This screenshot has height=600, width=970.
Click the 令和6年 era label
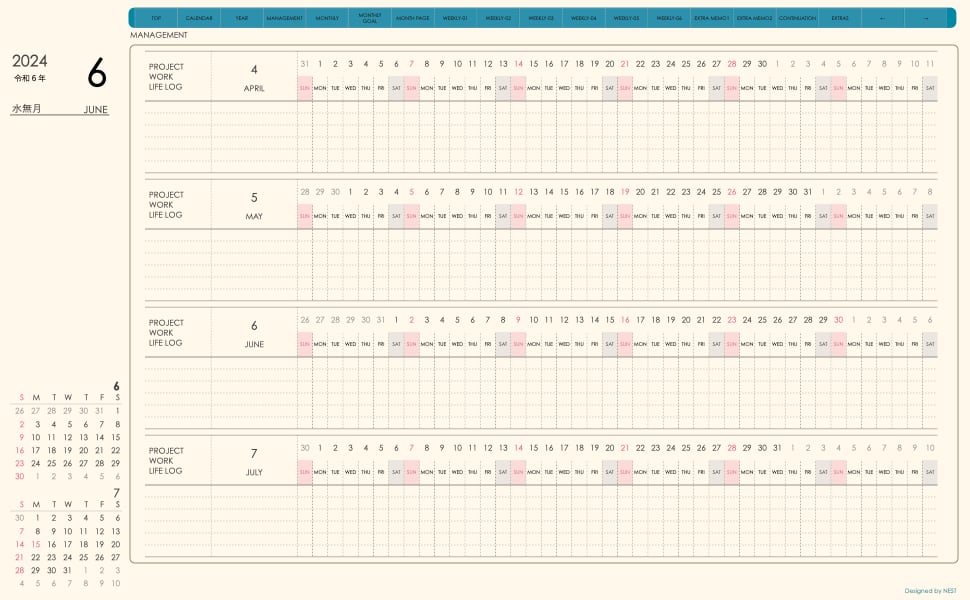click(30, 79)
